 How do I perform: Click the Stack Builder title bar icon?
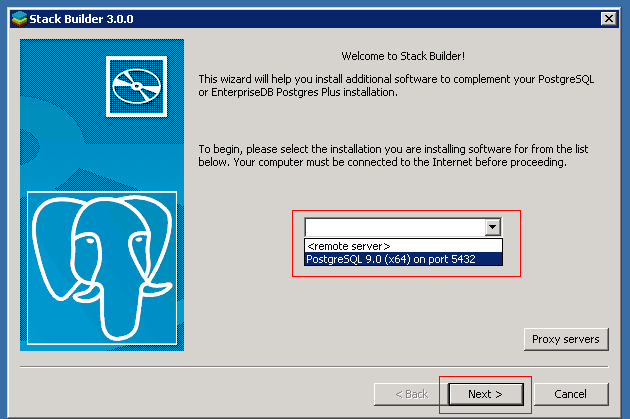point(19,19)
